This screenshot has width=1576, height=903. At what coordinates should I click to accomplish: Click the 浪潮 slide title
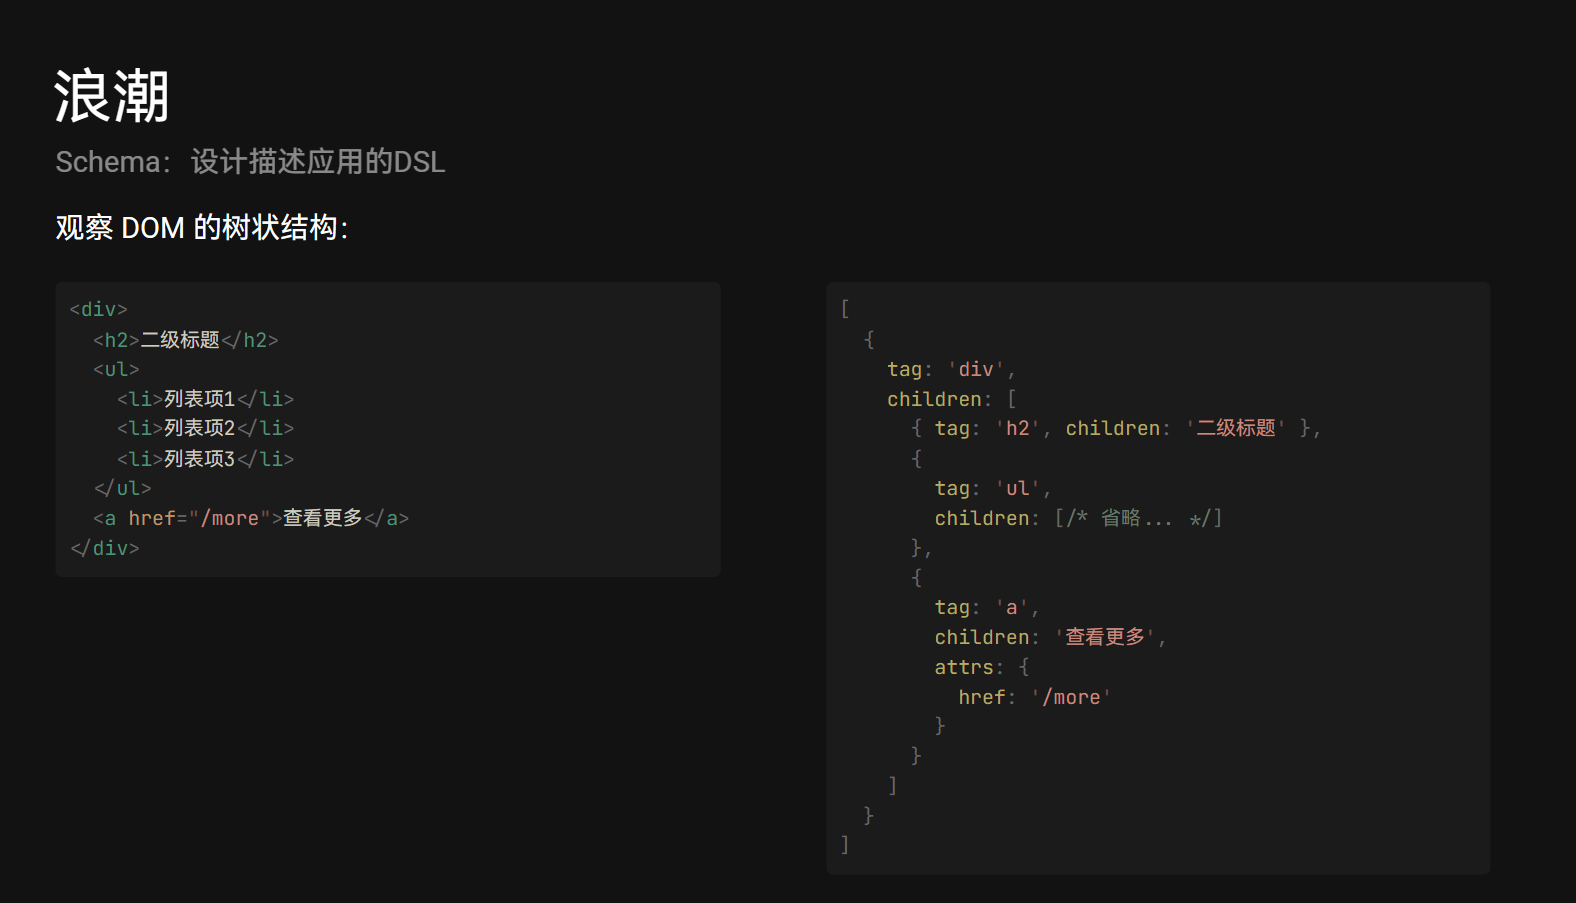[111, 97]
